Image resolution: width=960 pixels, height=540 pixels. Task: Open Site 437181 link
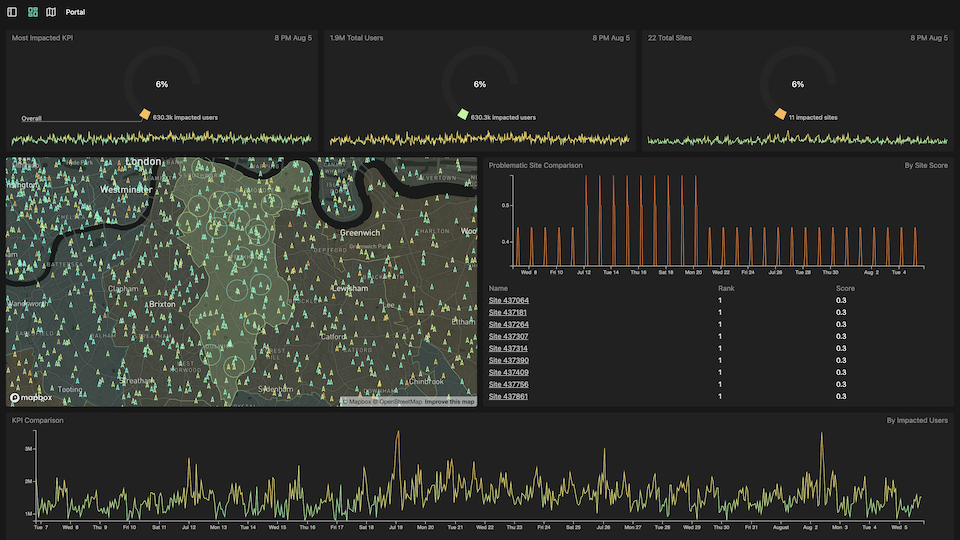pyautogui.click(x=508, y=313)
